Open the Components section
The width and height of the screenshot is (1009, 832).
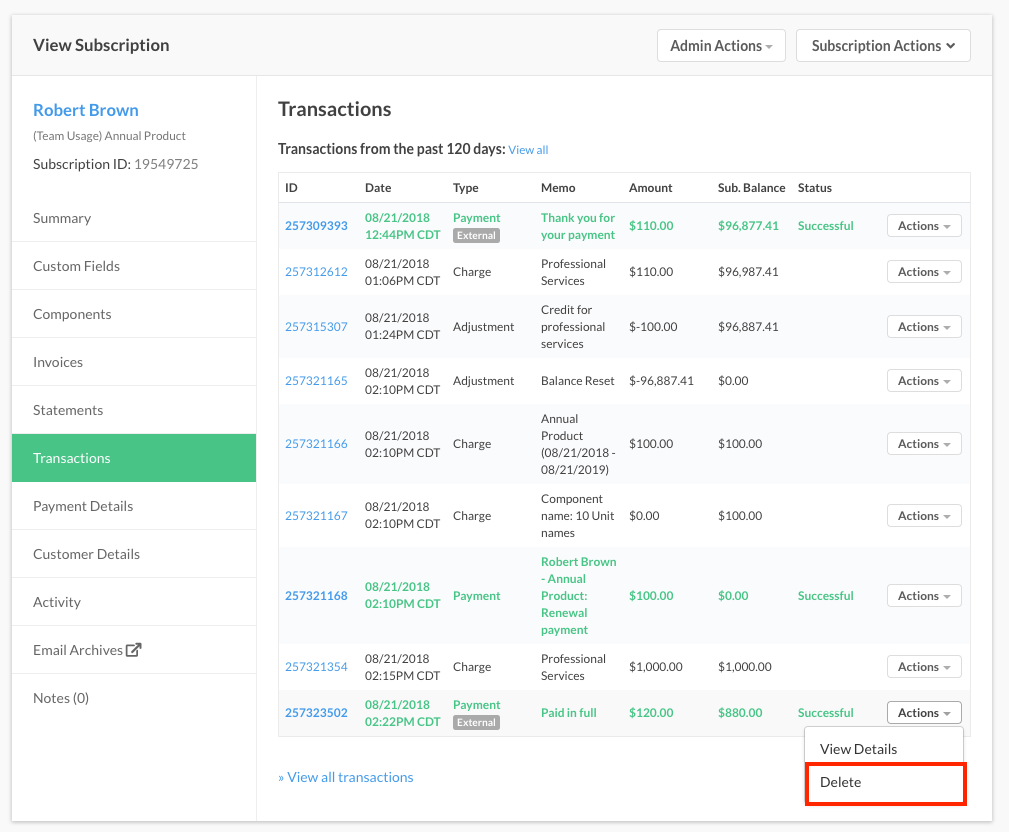tap(134, 314)
